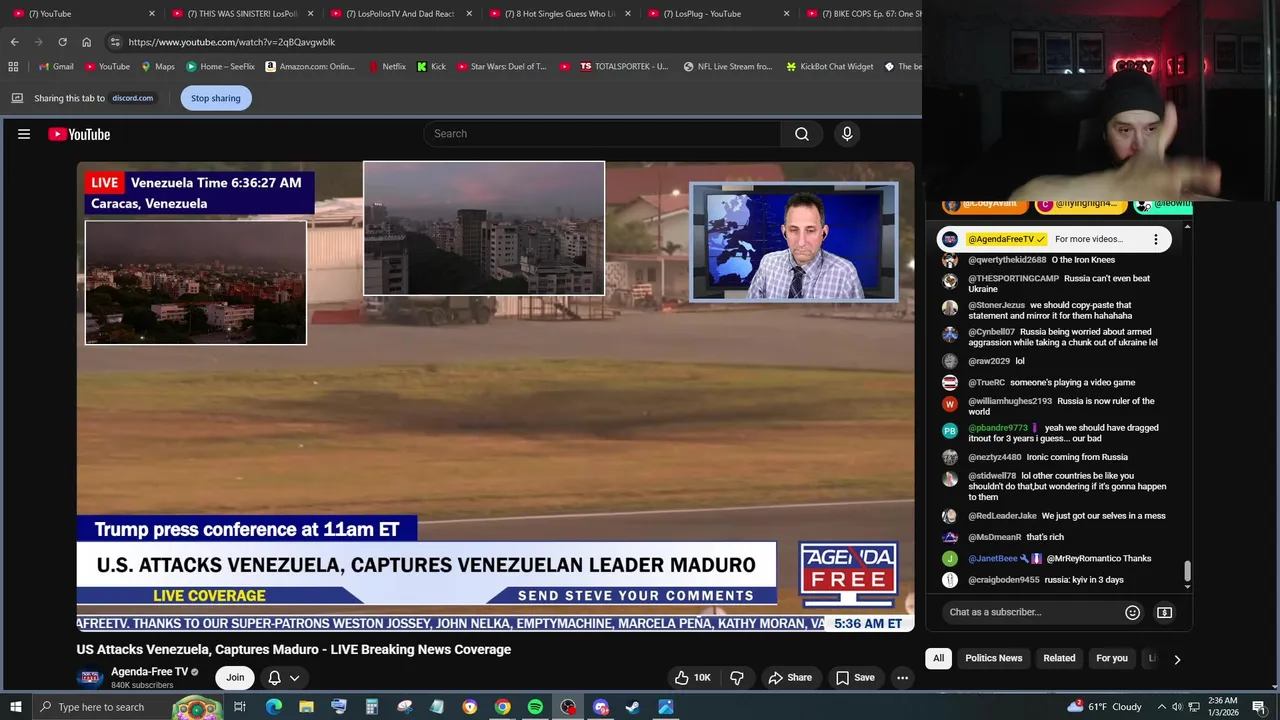Open the Gmail bookmark
This screenshot has height=720, width=1280.
point(54,67)
